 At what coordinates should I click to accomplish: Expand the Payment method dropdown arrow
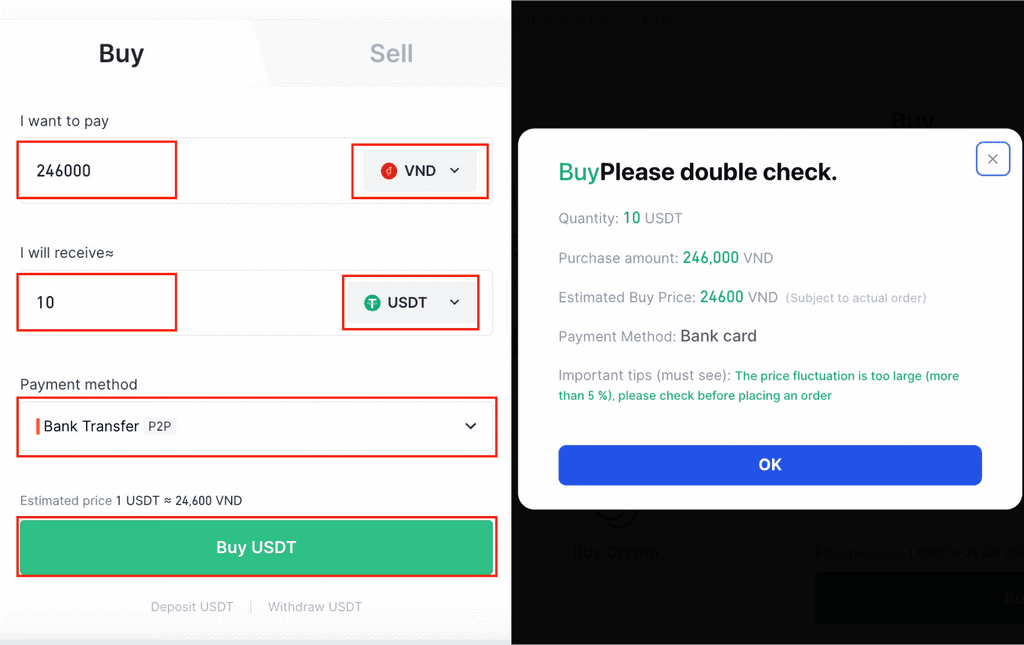pos(471,427)
